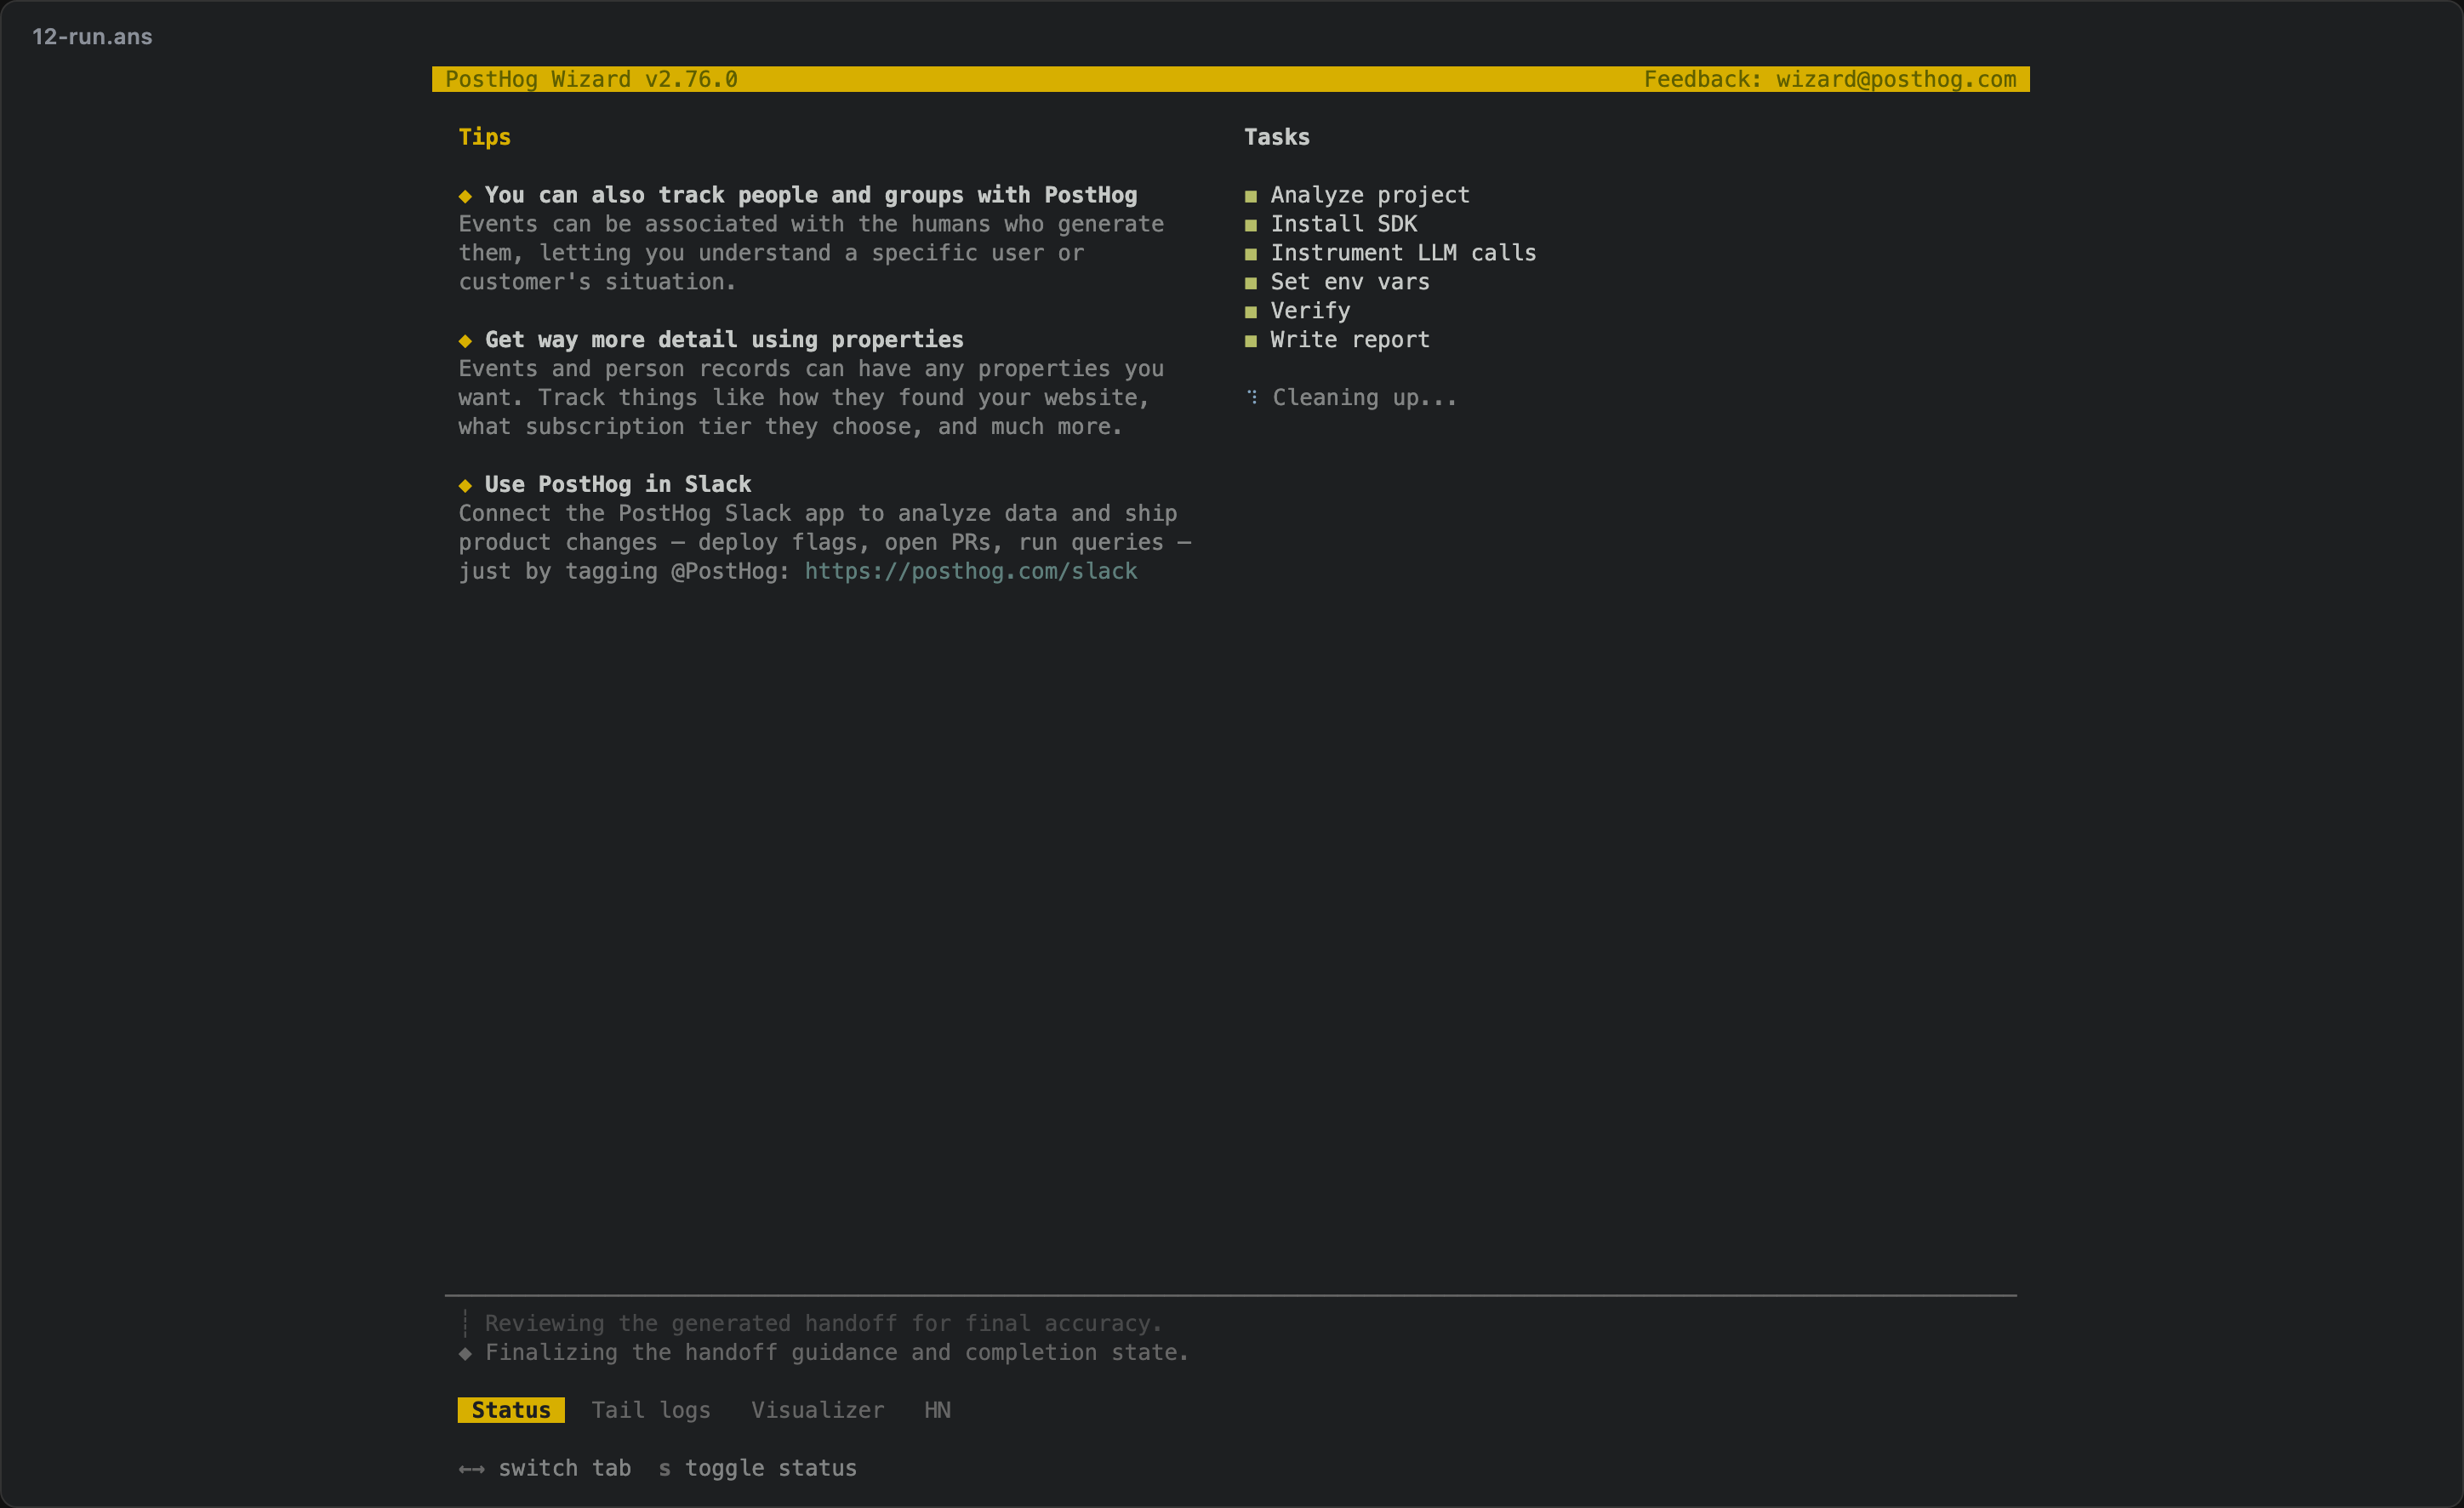
Task: Switch to the Tail logs tab
Action: tap(651, 1410)
